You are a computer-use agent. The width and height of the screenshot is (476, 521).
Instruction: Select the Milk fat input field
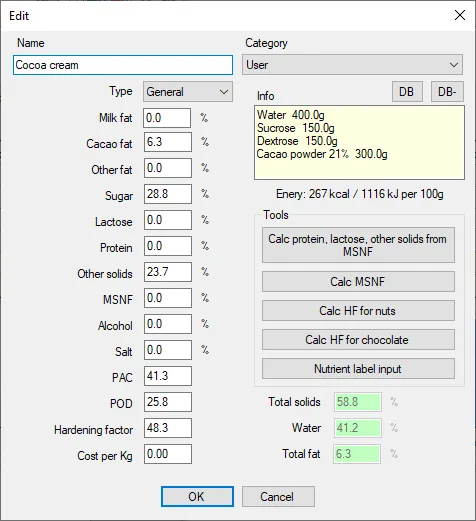pyautogui.click(x=167, y=118)
